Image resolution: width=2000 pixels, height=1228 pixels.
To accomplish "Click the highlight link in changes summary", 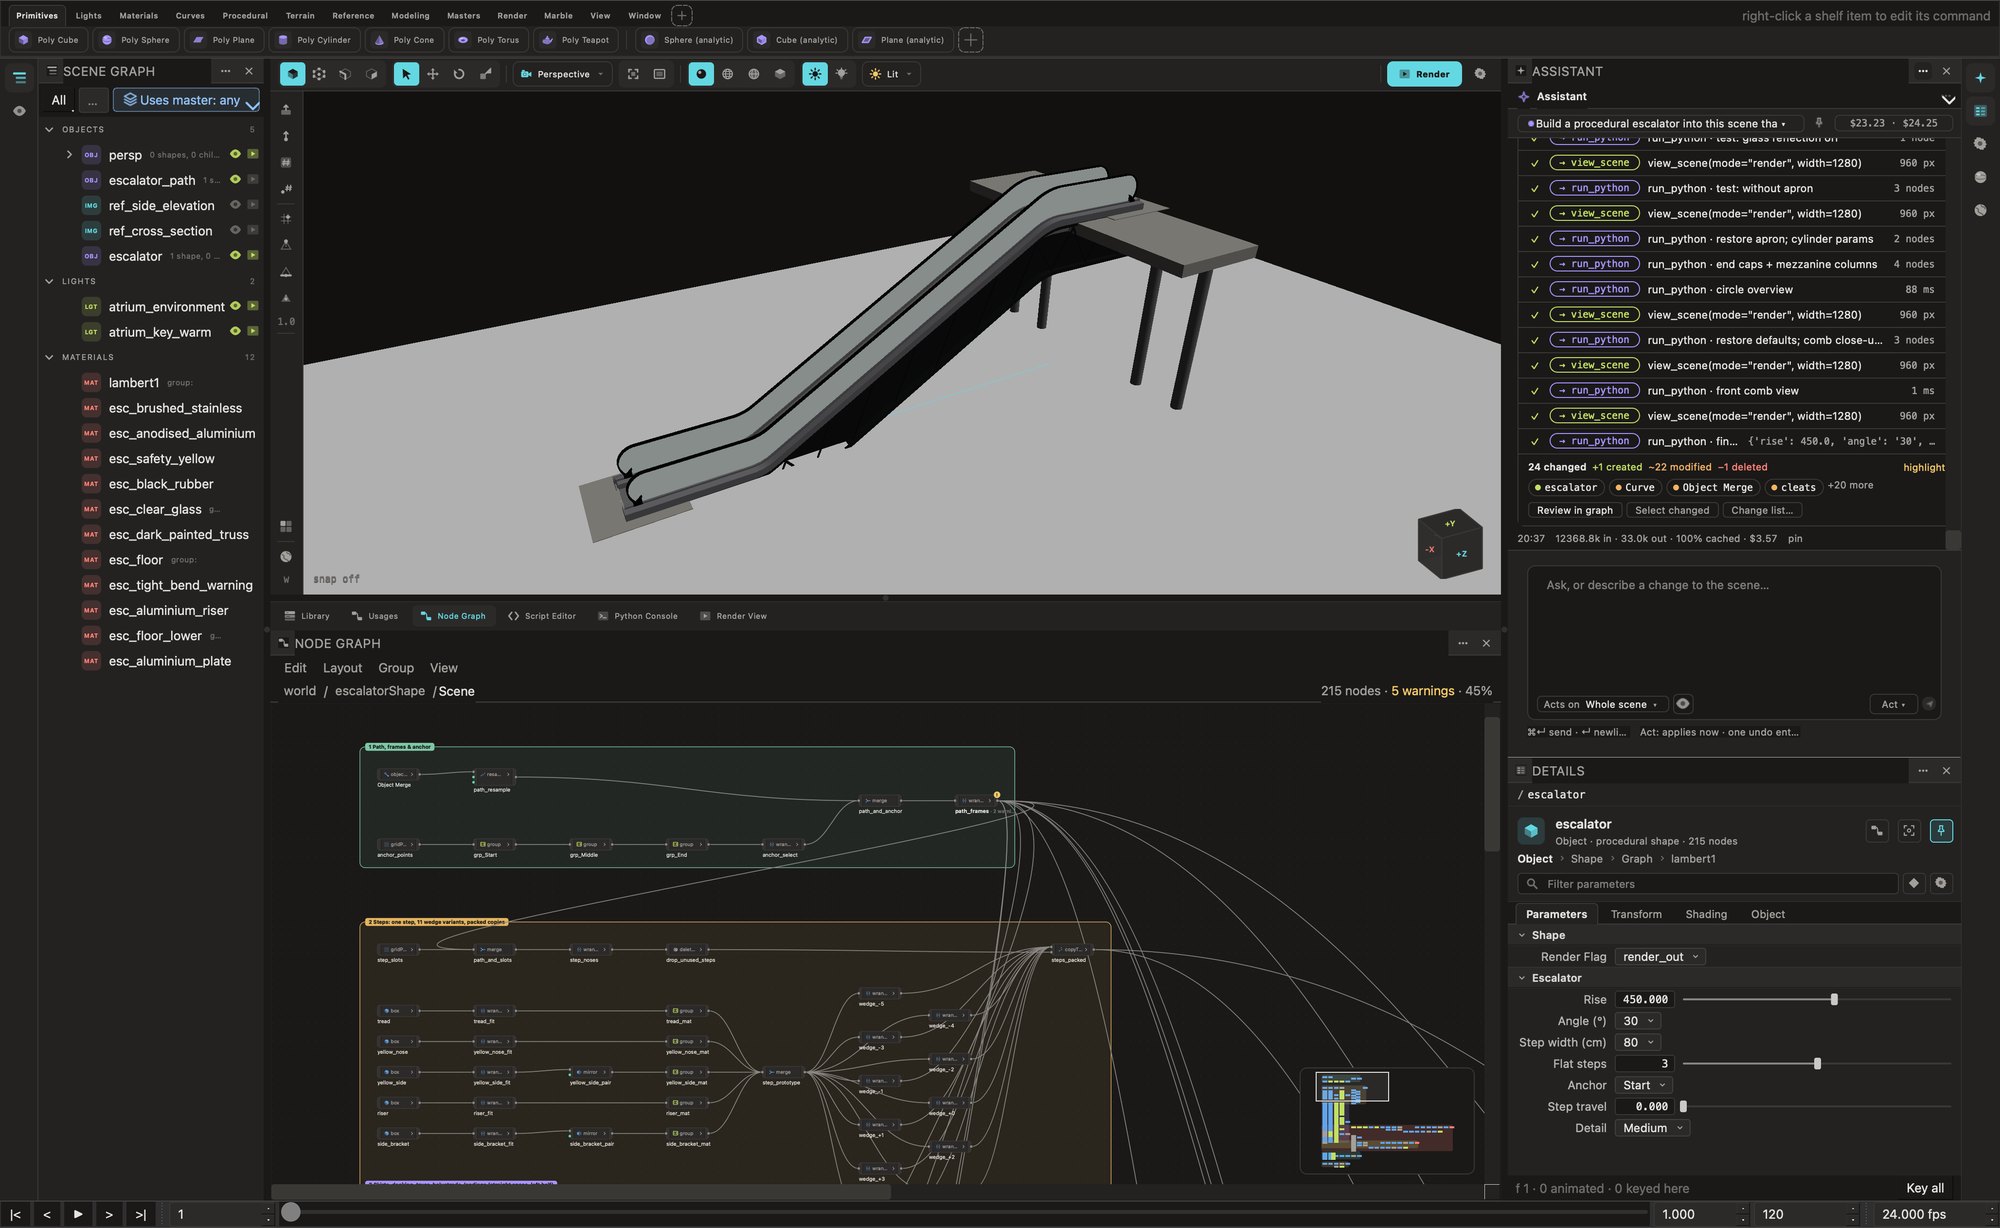I will (x=1924, y=467).
